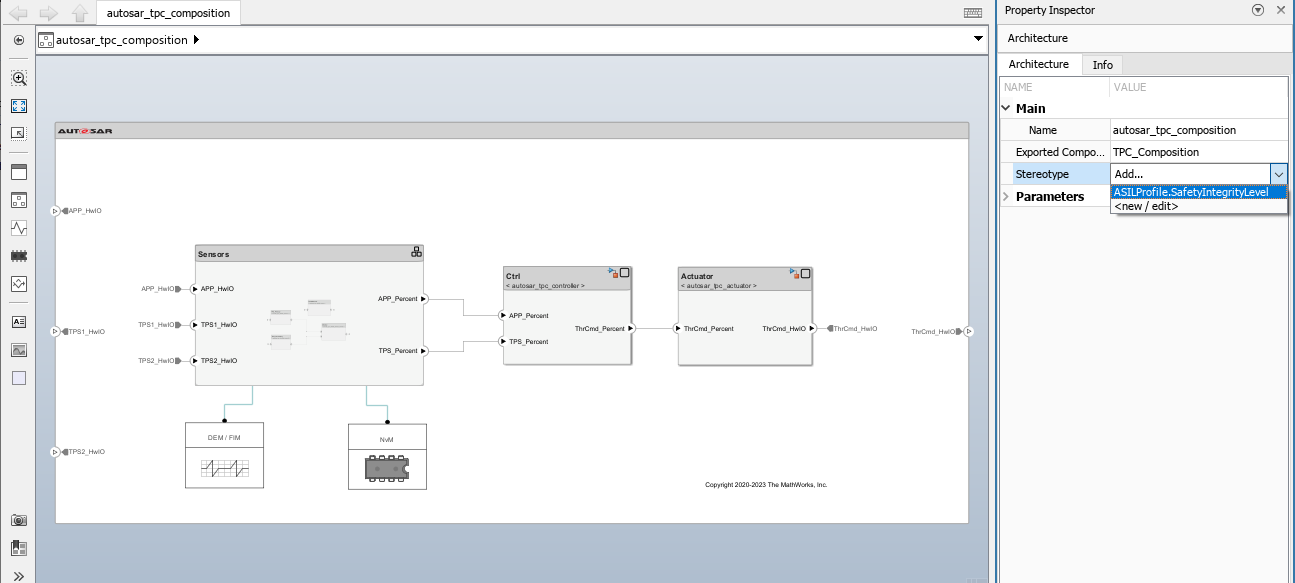Click the APP_HwIO root input port
The height and width of the screenshot is (583, 1295).
(x=56, y=211)
